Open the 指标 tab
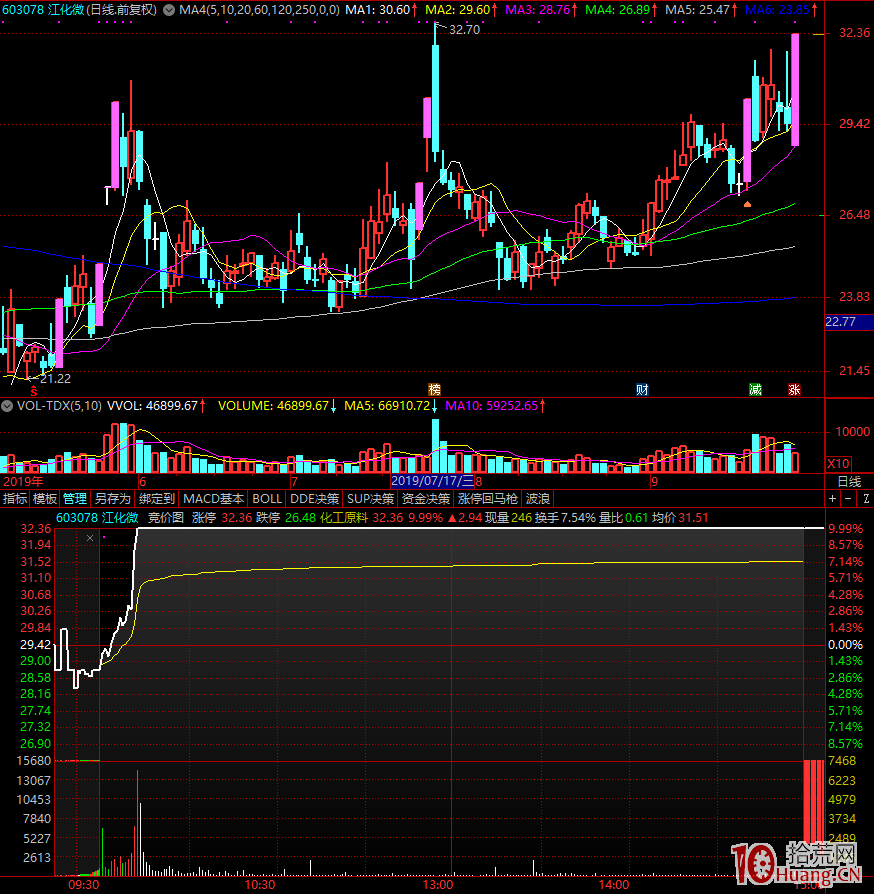This screenshot has height=894, width=874. (x=15, y=499)
